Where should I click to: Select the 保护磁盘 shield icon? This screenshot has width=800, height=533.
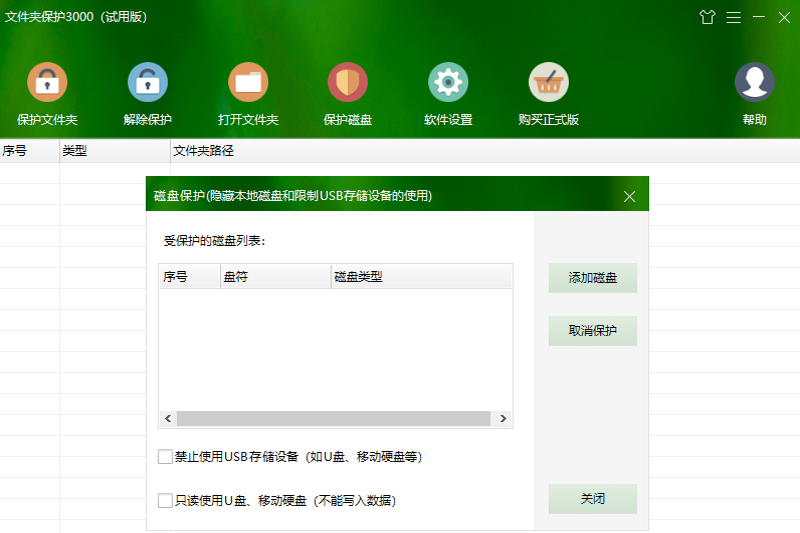348,82
